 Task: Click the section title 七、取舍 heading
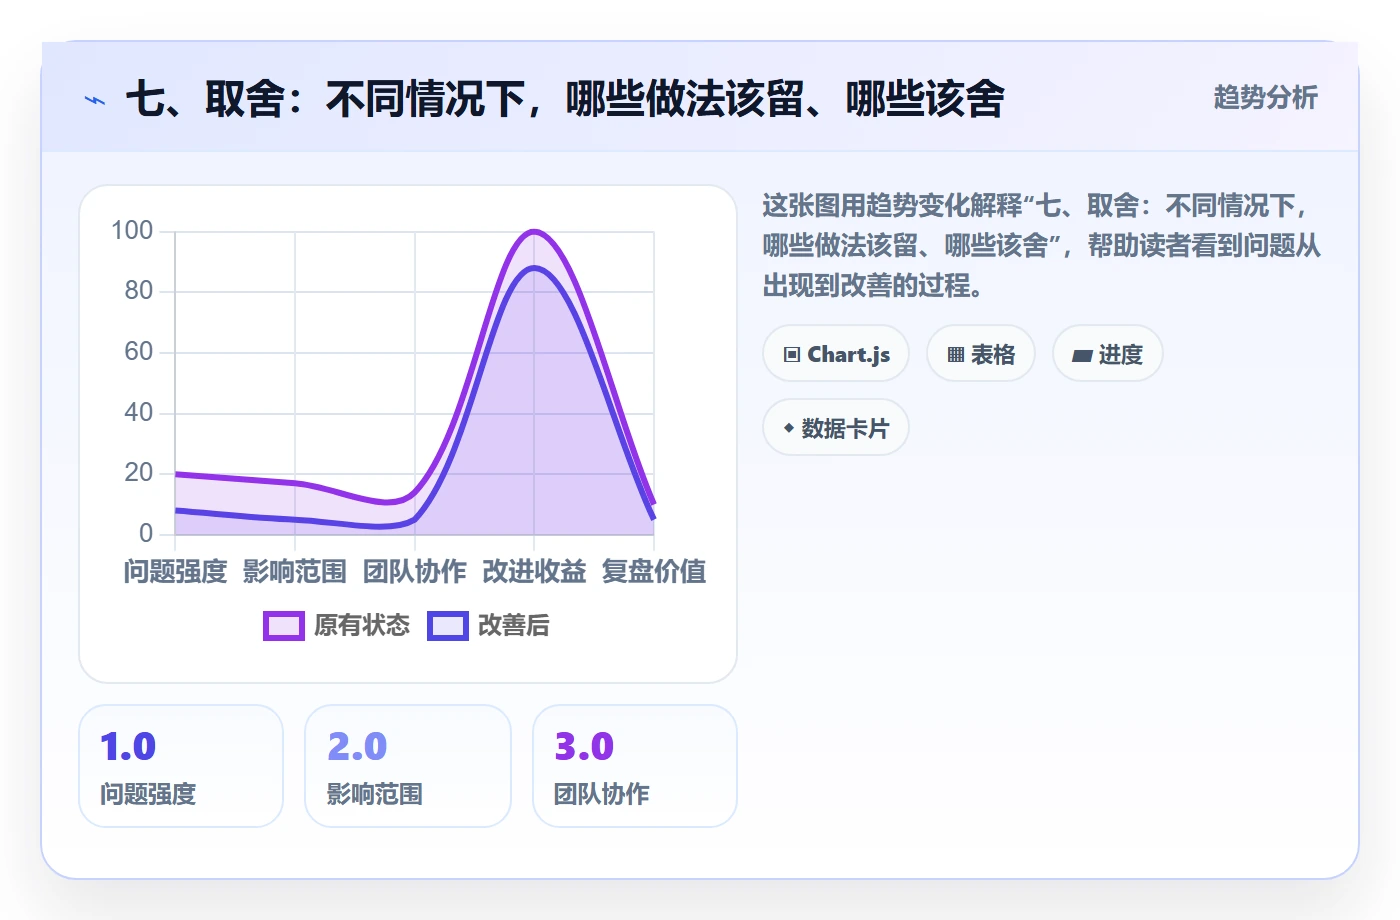(x=565, y=99)
